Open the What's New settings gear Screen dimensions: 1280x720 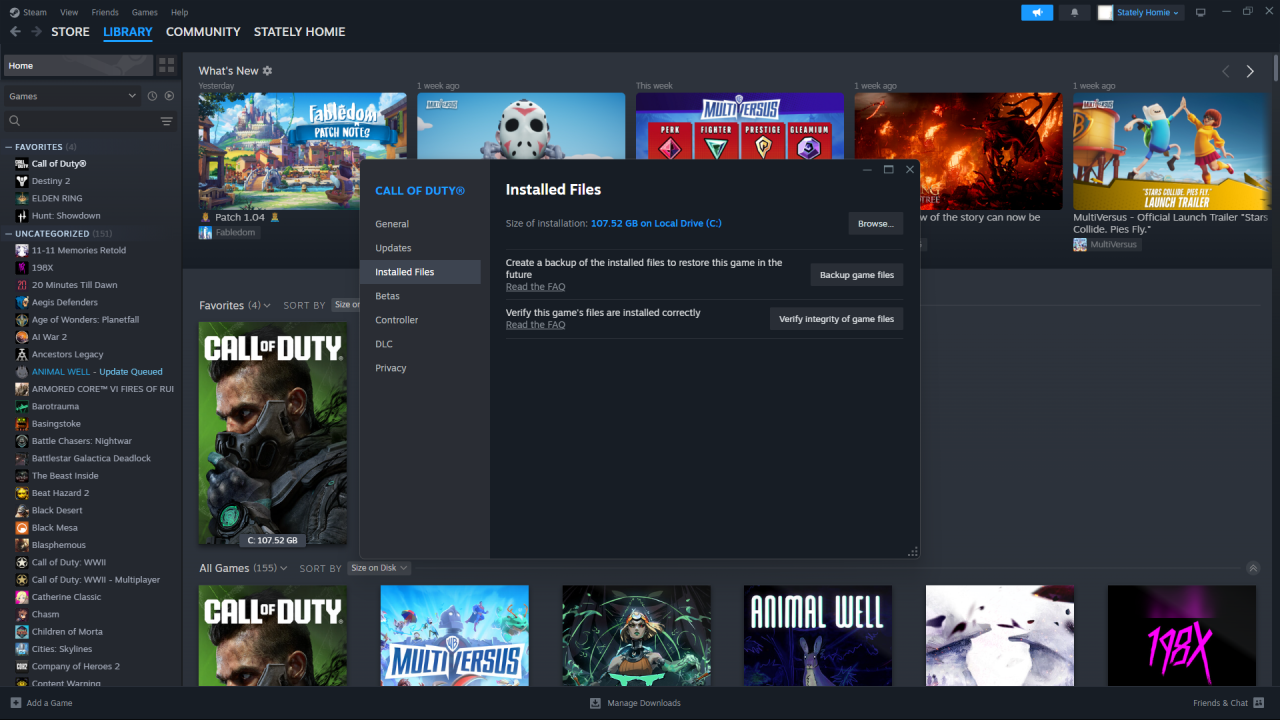(267, 71)
